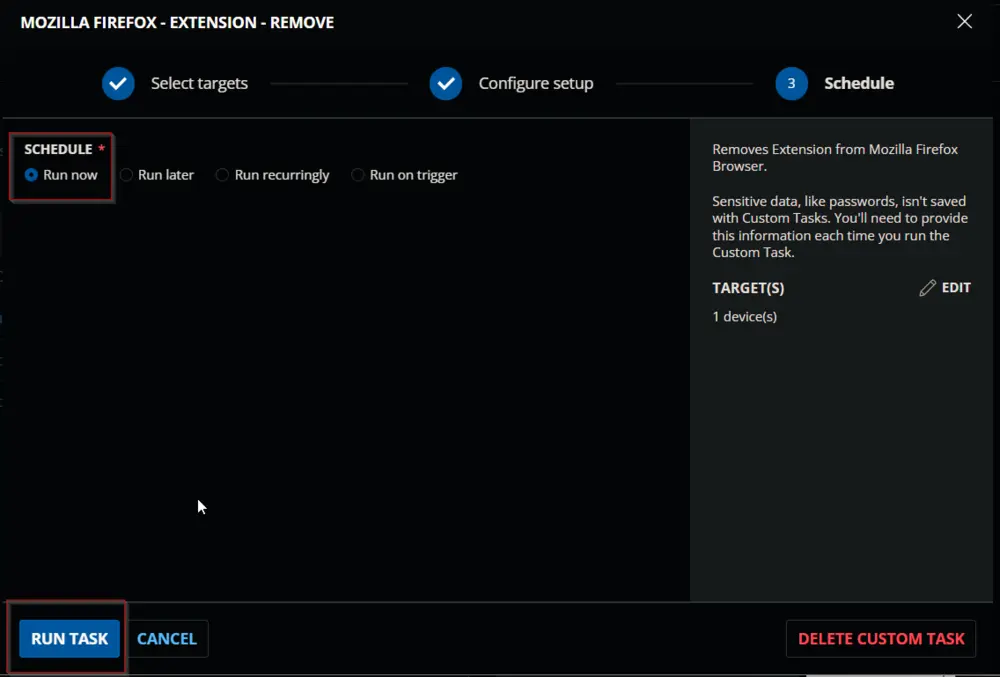The width and height of the screenshot is (1000, 677).
Task: Click the 'Sensitive data, like passwords' note
Action: (x=840, y=227)
